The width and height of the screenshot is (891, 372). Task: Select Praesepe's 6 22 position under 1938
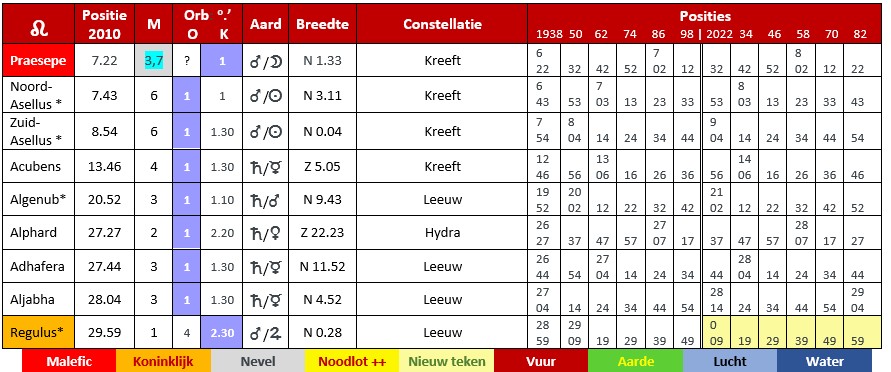tap(543, 60)
